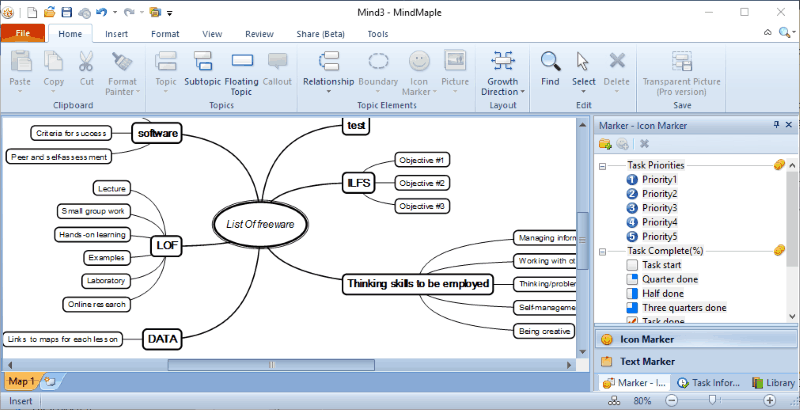800x410 pixels.
Task: Open the Undo history dropdown arrow
Action: coord(115,13)
